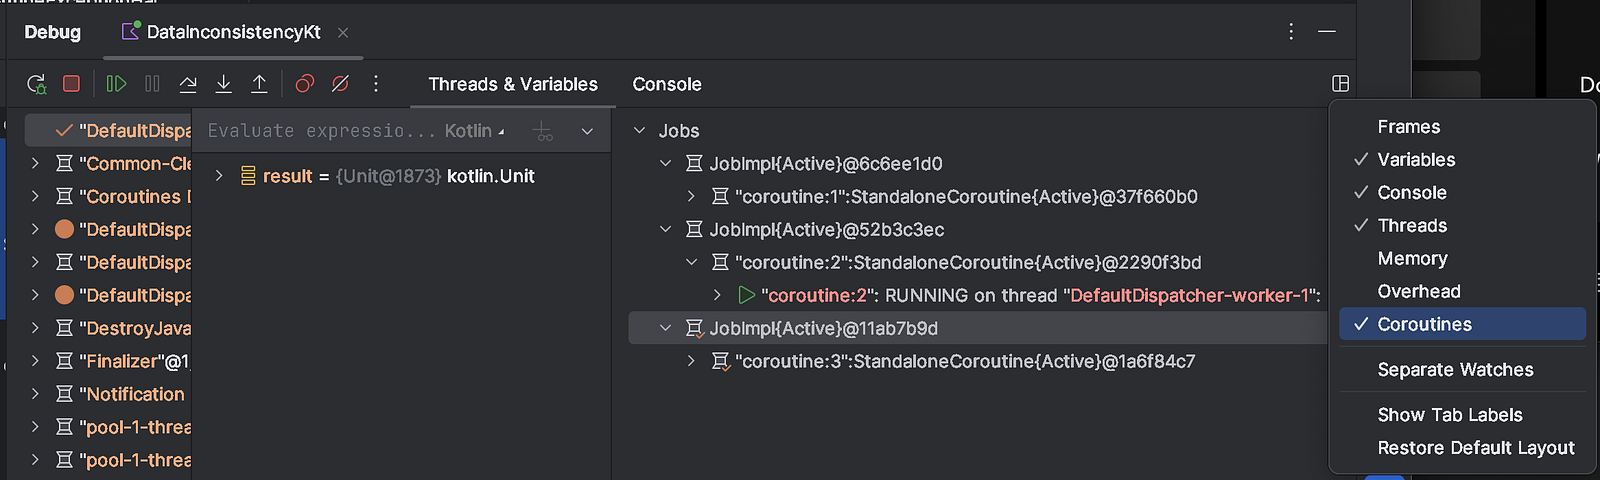Collapse JobImpl{Active}@11ab7b9d node
Screen dimensions: 1600x480
[666, 328]
